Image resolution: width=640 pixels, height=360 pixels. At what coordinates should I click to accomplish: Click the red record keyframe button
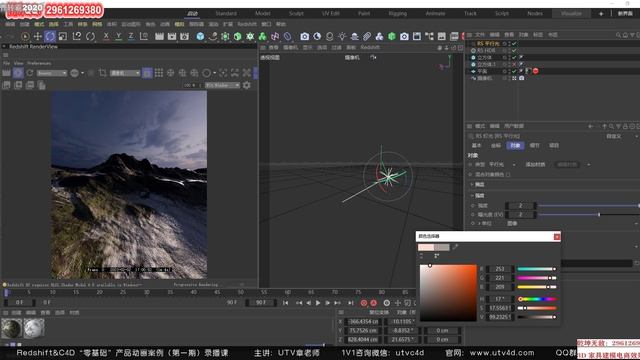364,303
